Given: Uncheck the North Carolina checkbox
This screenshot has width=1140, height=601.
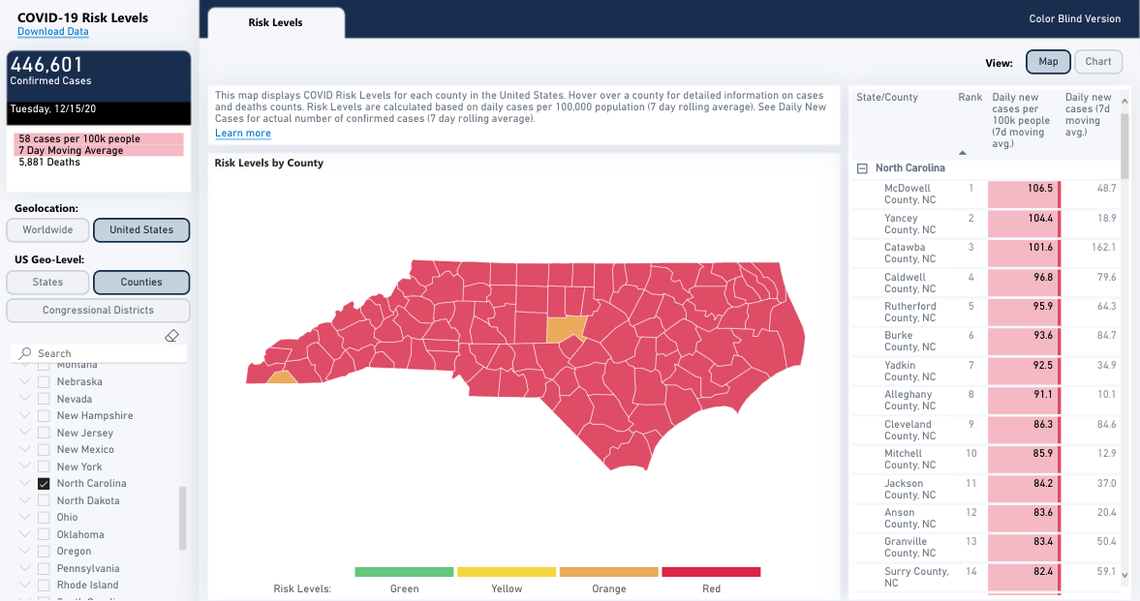Looking at the screenshot, I should tap(42, 483).
